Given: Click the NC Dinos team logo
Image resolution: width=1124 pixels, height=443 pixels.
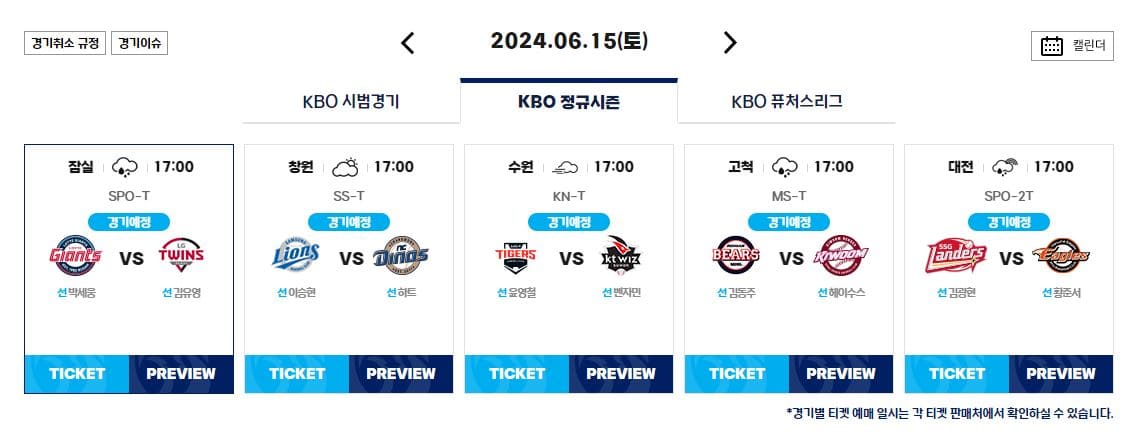Looking at the screenshot, I should click(x=401, y=256).
